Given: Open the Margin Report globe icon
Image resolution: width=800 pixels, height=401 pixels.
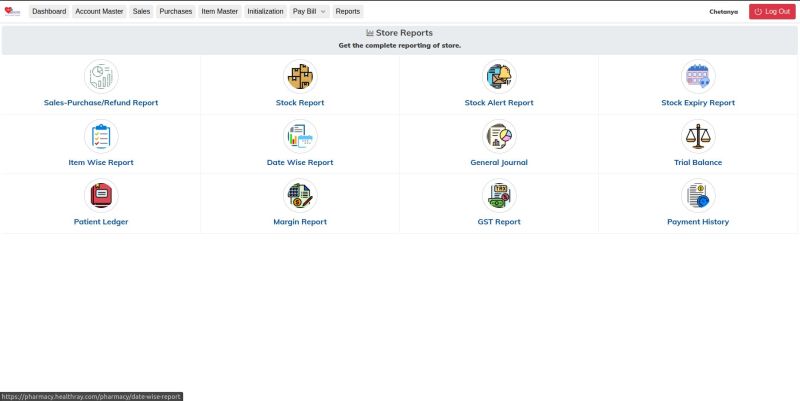Looking at the screenshot, I should pos(300,195).
